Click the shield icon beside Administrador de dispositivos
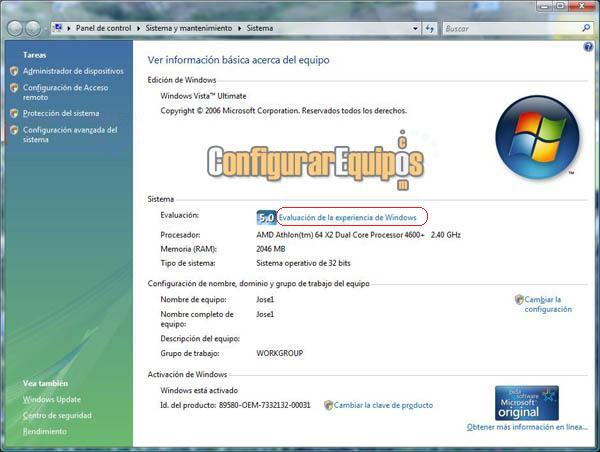Screen dimensions: 600x452 click(14, 71)
